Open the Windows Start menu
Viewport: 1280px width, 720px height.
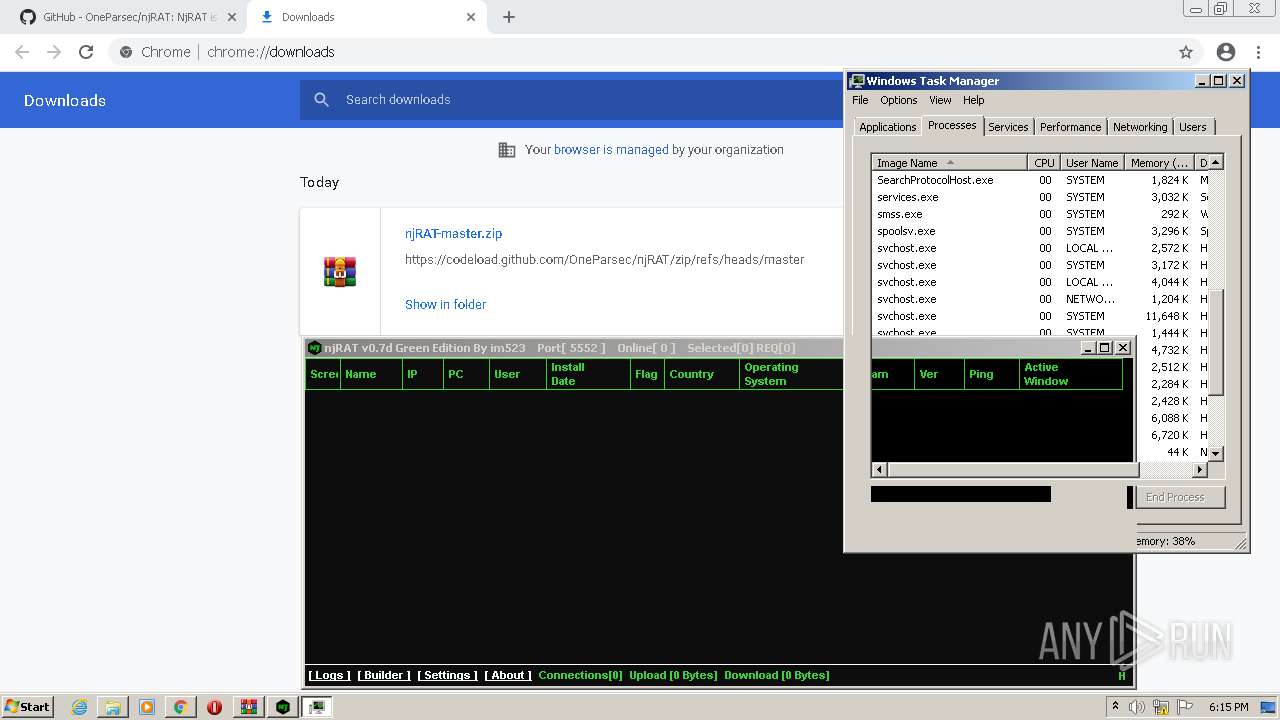(27, 706)
